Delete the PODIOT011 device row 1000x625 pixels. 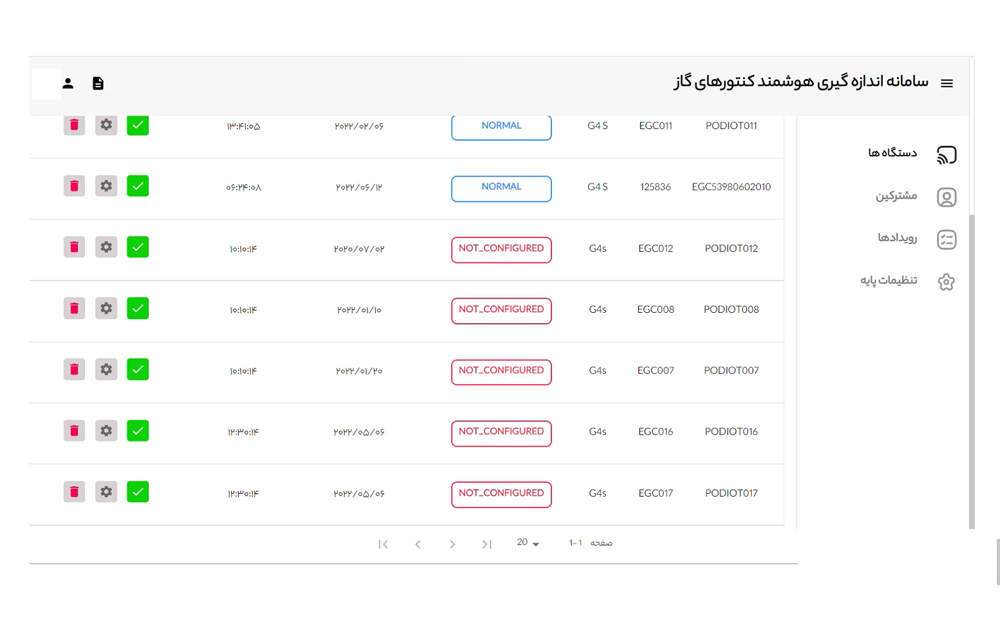(74, 125)
